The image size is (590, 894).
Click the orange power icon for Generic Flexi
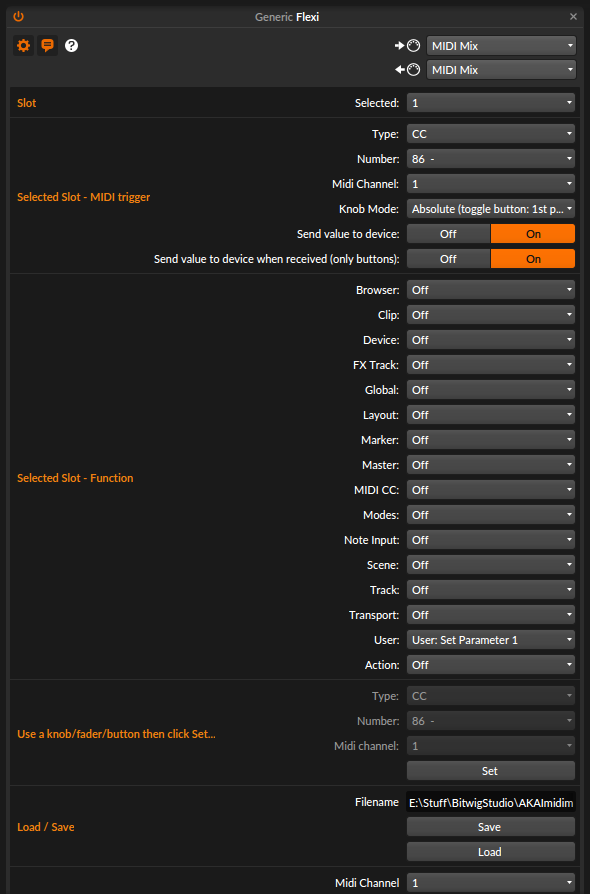[x=19, y=17]
